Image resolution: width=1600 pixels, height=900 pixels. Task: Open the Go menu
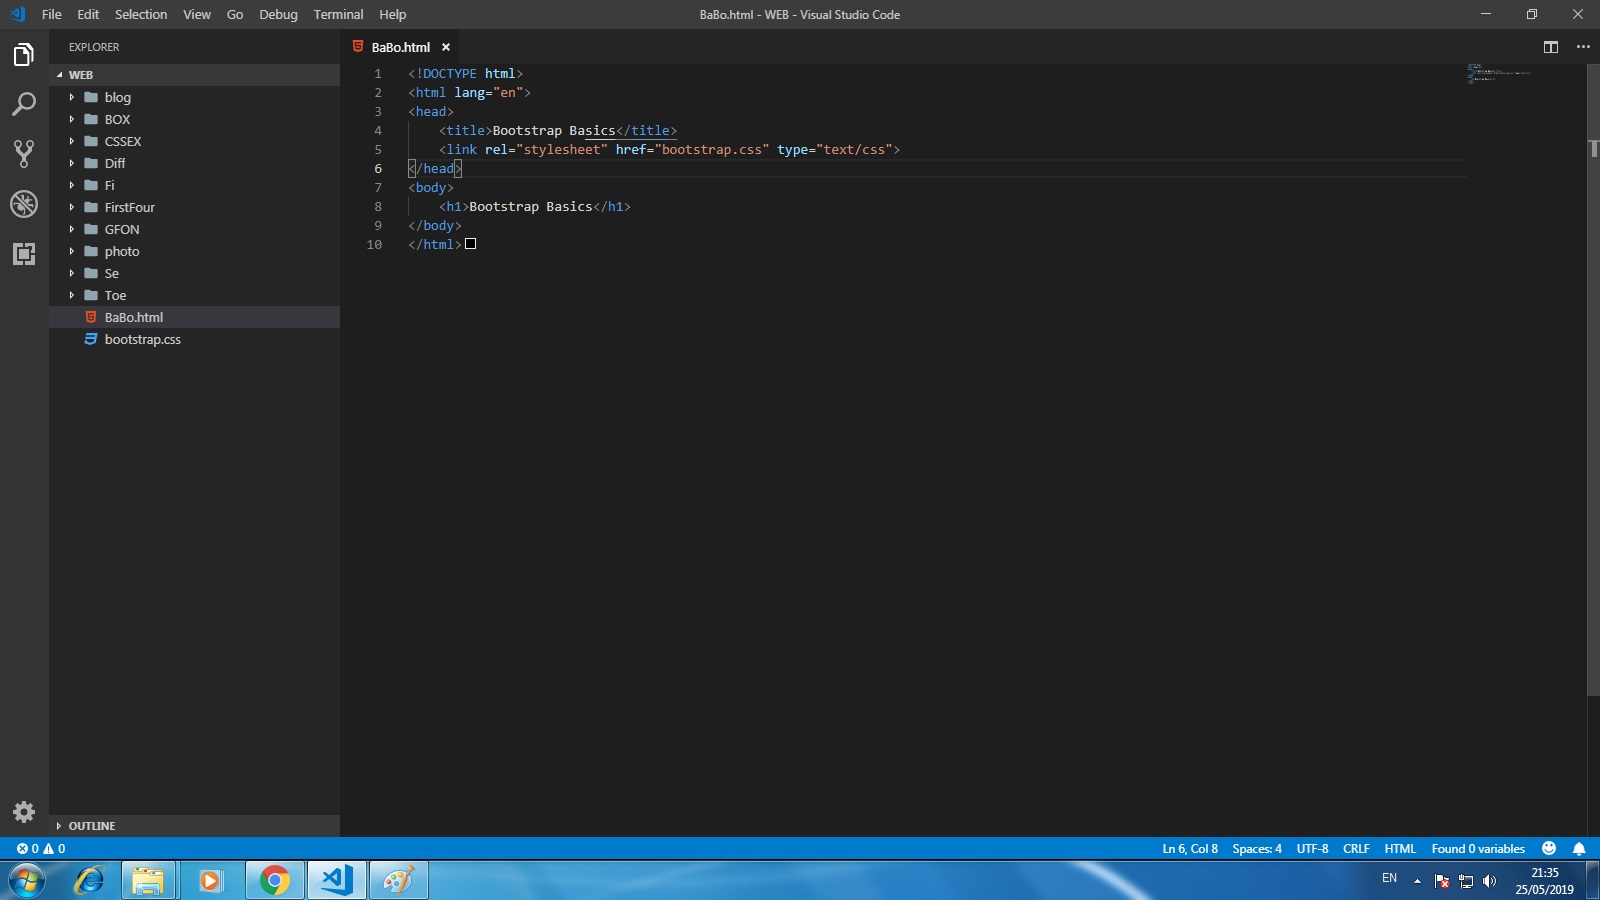point(235,14)
